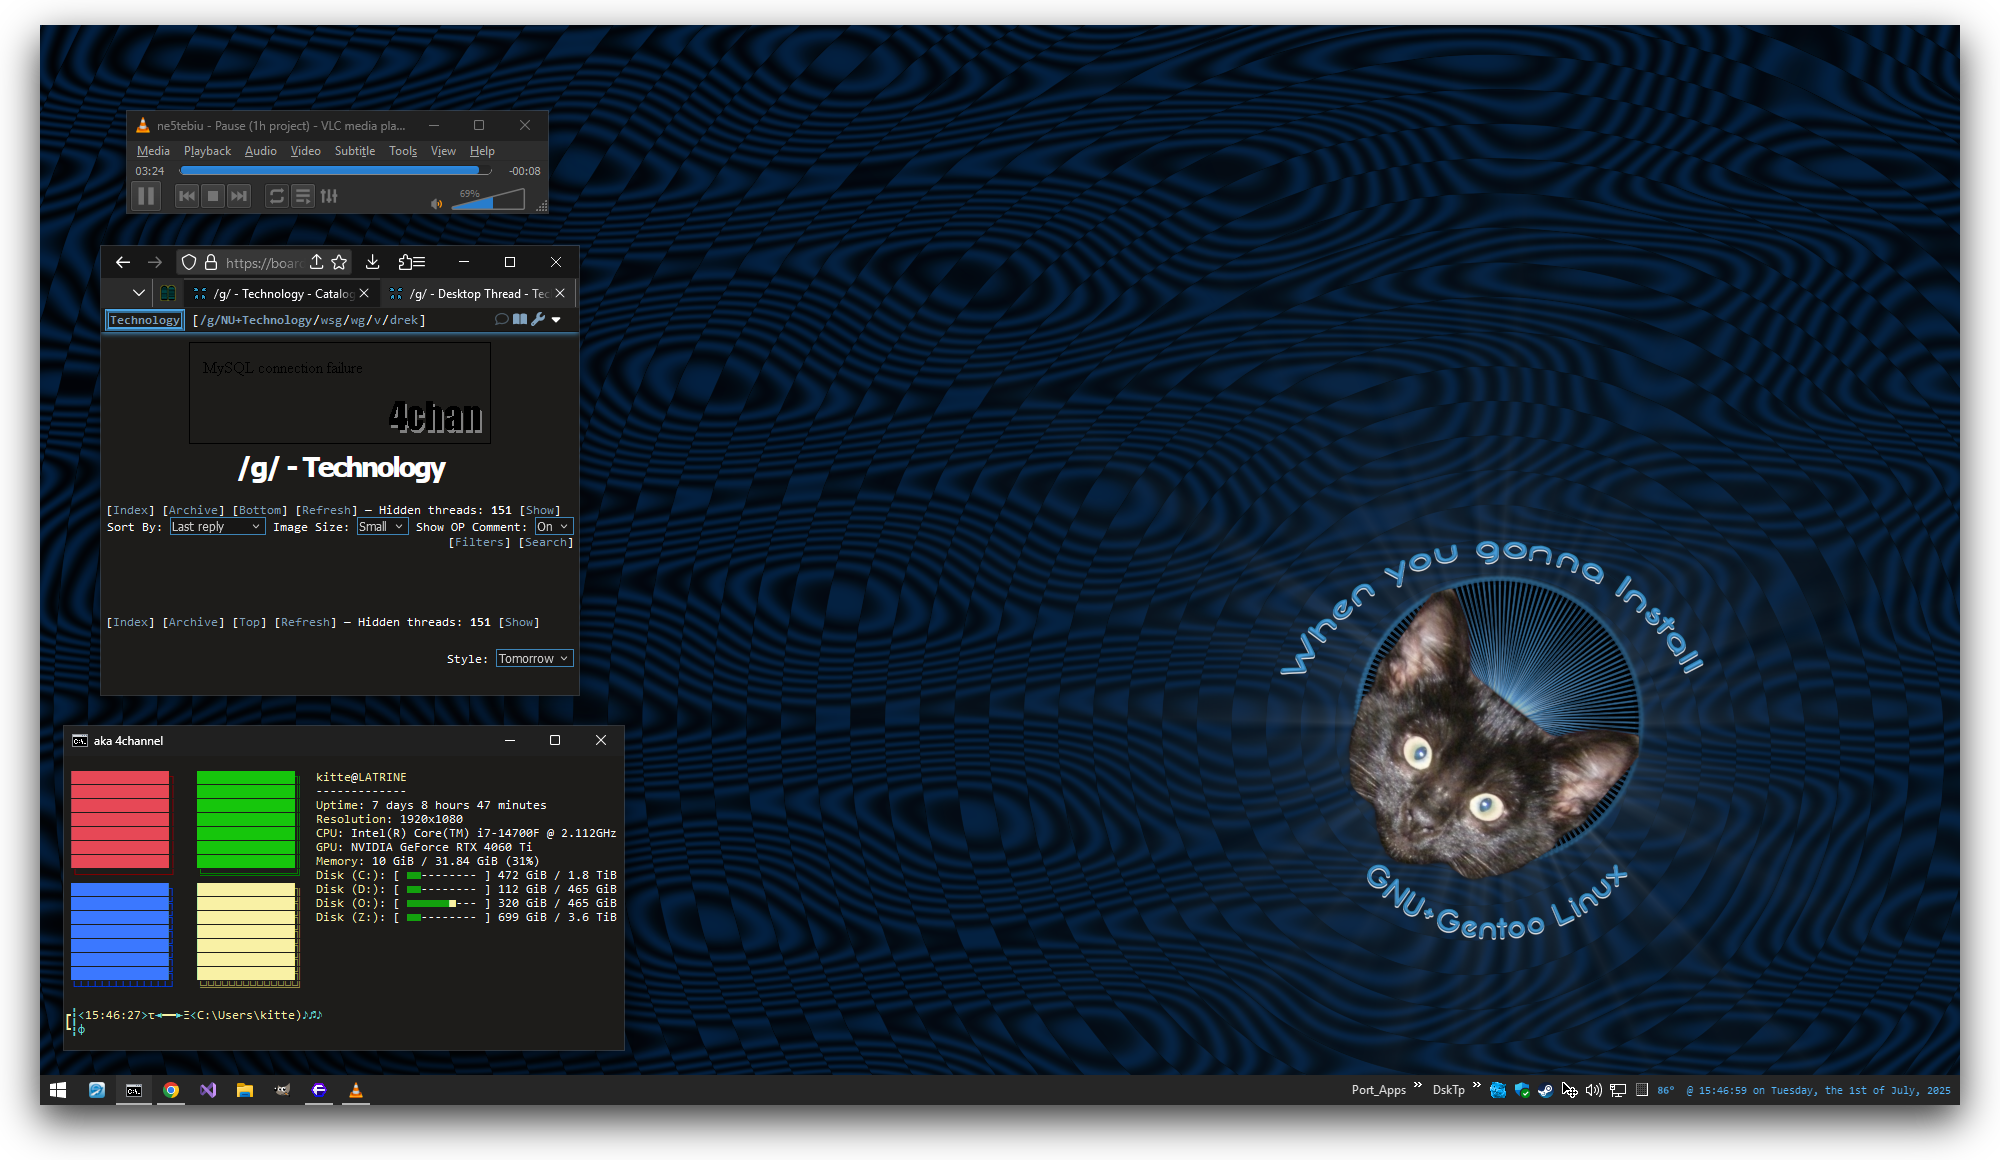Image resolution: width=2000 pixels, height=1160 pixels.
Task: Click the tracking protection shield icon
Action: pyautogui.click(x=189, y=262)
